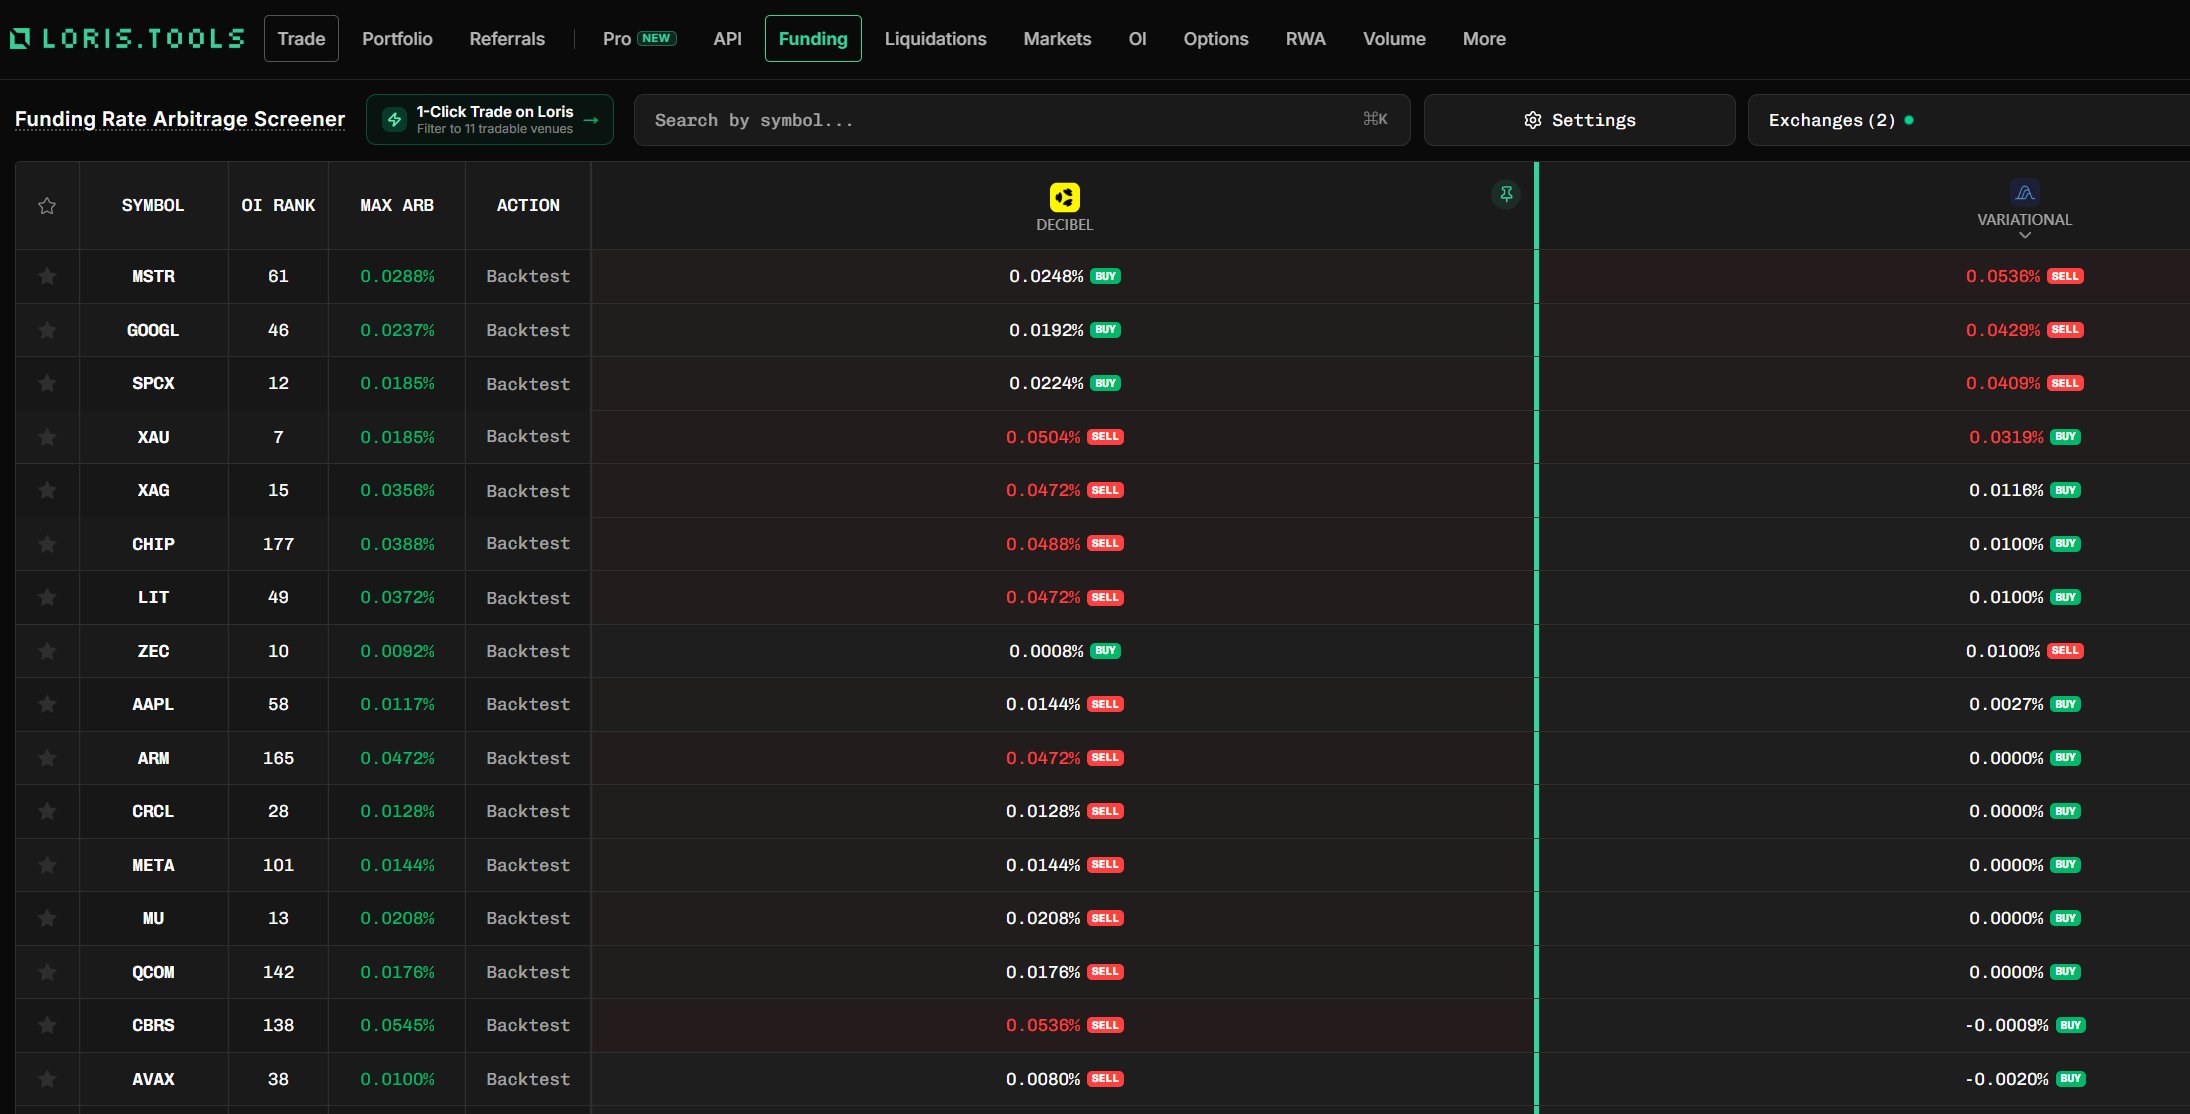The image size is (2190, 1114).
Task: Focus the Search by symbol field
Action: (x=1022, y=120)
